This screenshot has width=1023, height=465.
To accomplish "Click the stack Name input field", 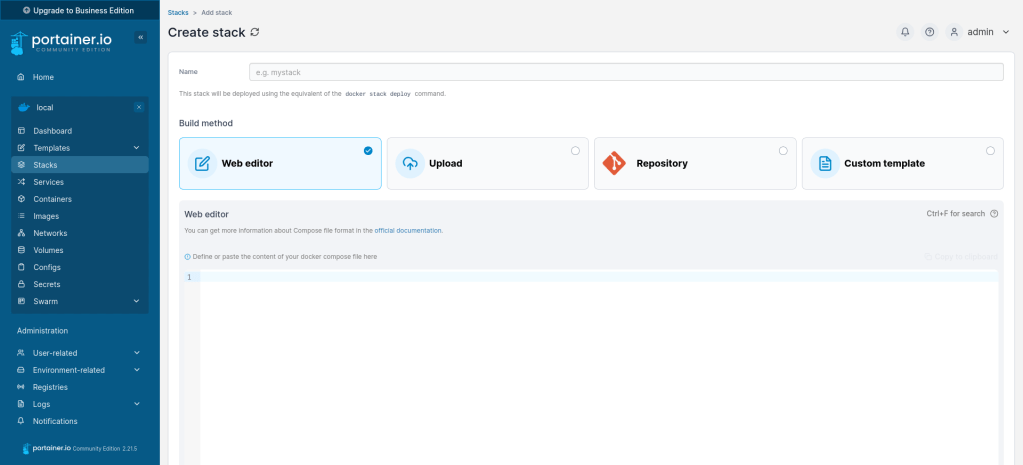I will [626, 72].
